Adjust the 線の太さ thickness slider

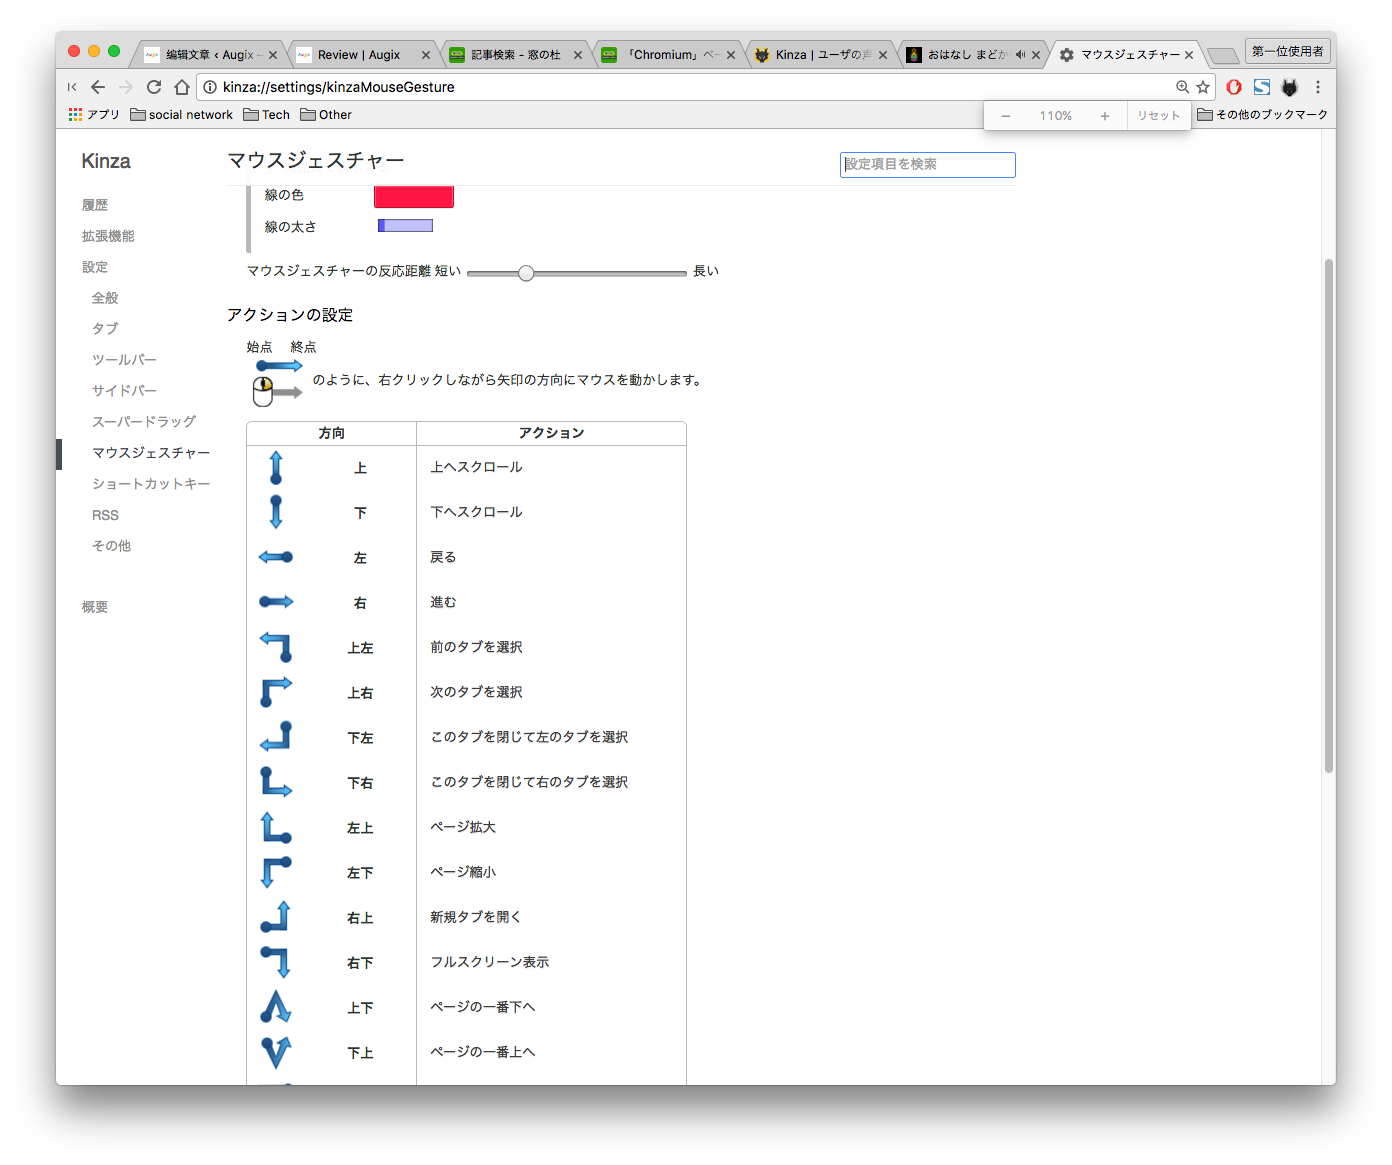(x=405, y=226)
